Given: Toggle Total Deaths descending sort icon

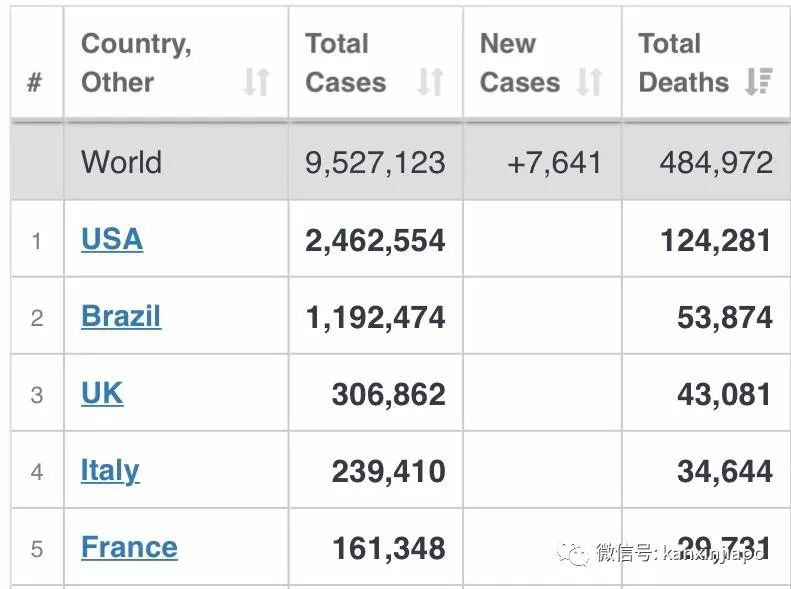Looking at the screenshot, I should click(x=759, y=82).
